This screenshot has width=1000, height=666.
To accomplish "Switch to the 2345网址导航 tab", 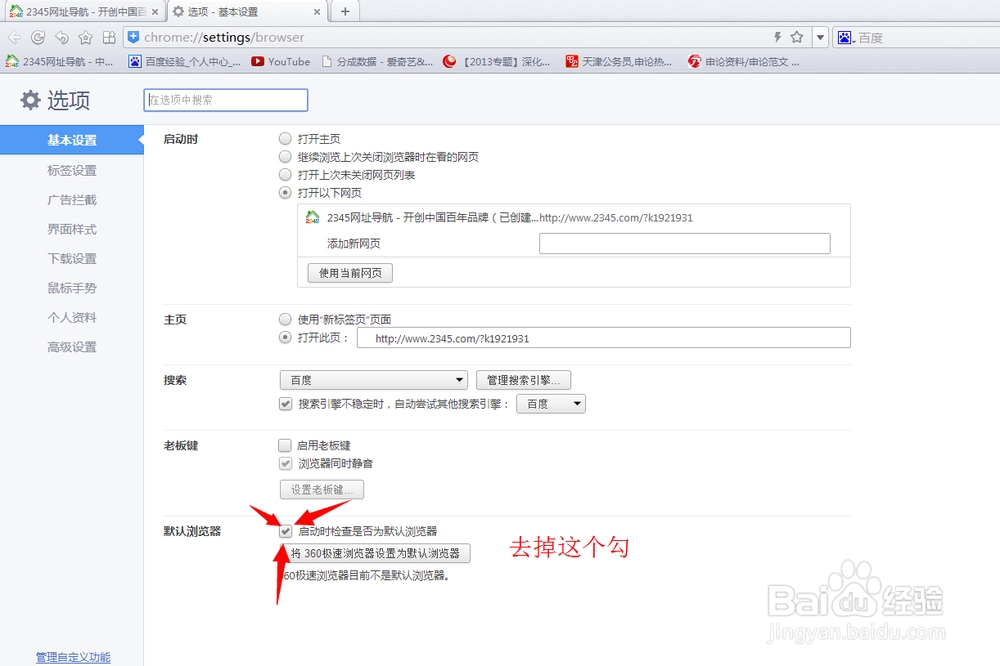I will [x=84, y=11].
